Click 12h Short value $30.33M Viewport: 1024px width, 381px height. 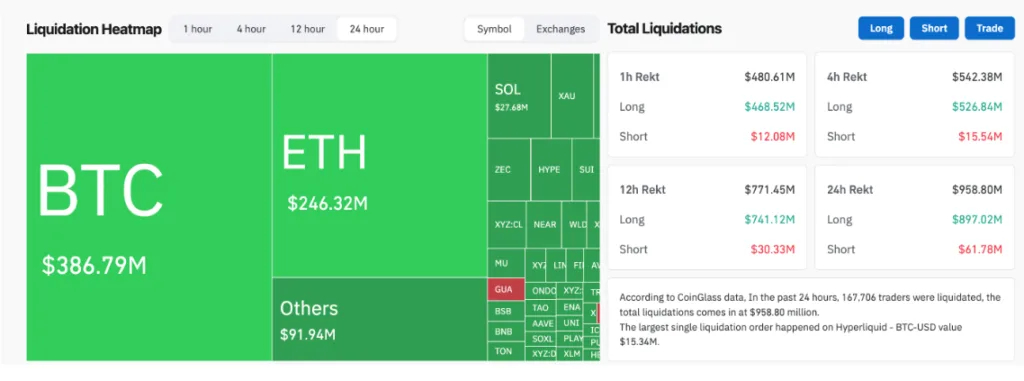pos(772,250)
